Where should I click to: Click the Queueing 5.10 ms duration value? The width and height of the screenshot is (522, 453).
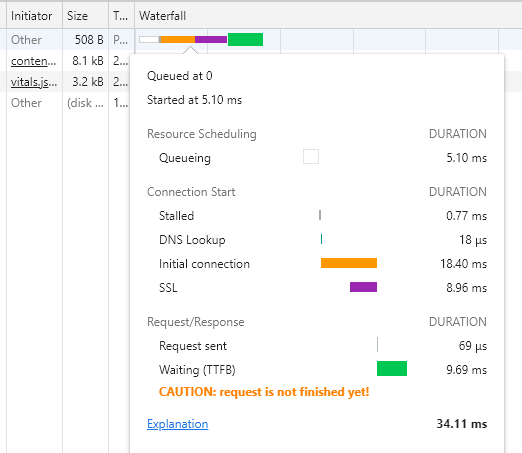pyautogui.click(x=466, y=158)
